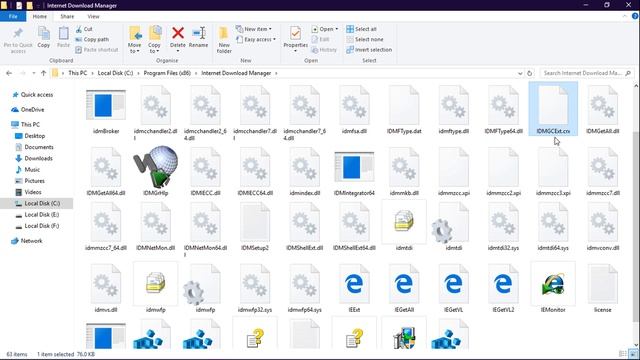The width and height of the screenshot is (640, 360).
Task: Expand the chevron after This PC in address bar
Action: [93, 73]
